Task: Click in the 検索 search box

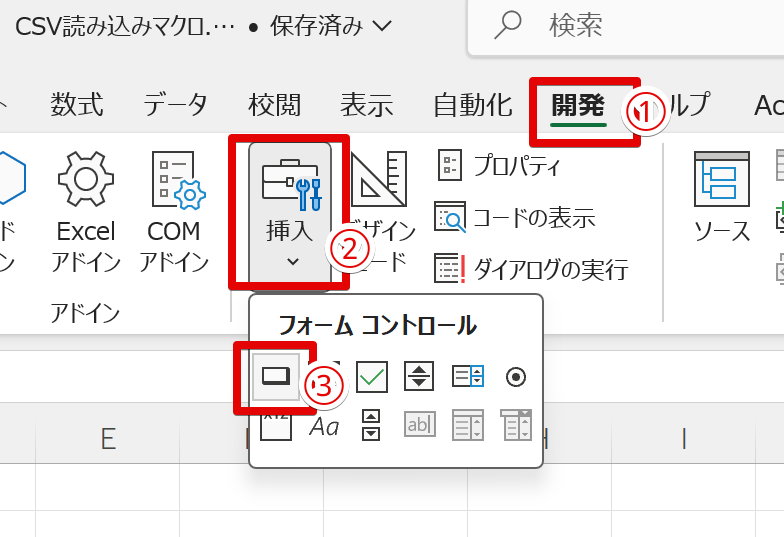Action: 626,25
